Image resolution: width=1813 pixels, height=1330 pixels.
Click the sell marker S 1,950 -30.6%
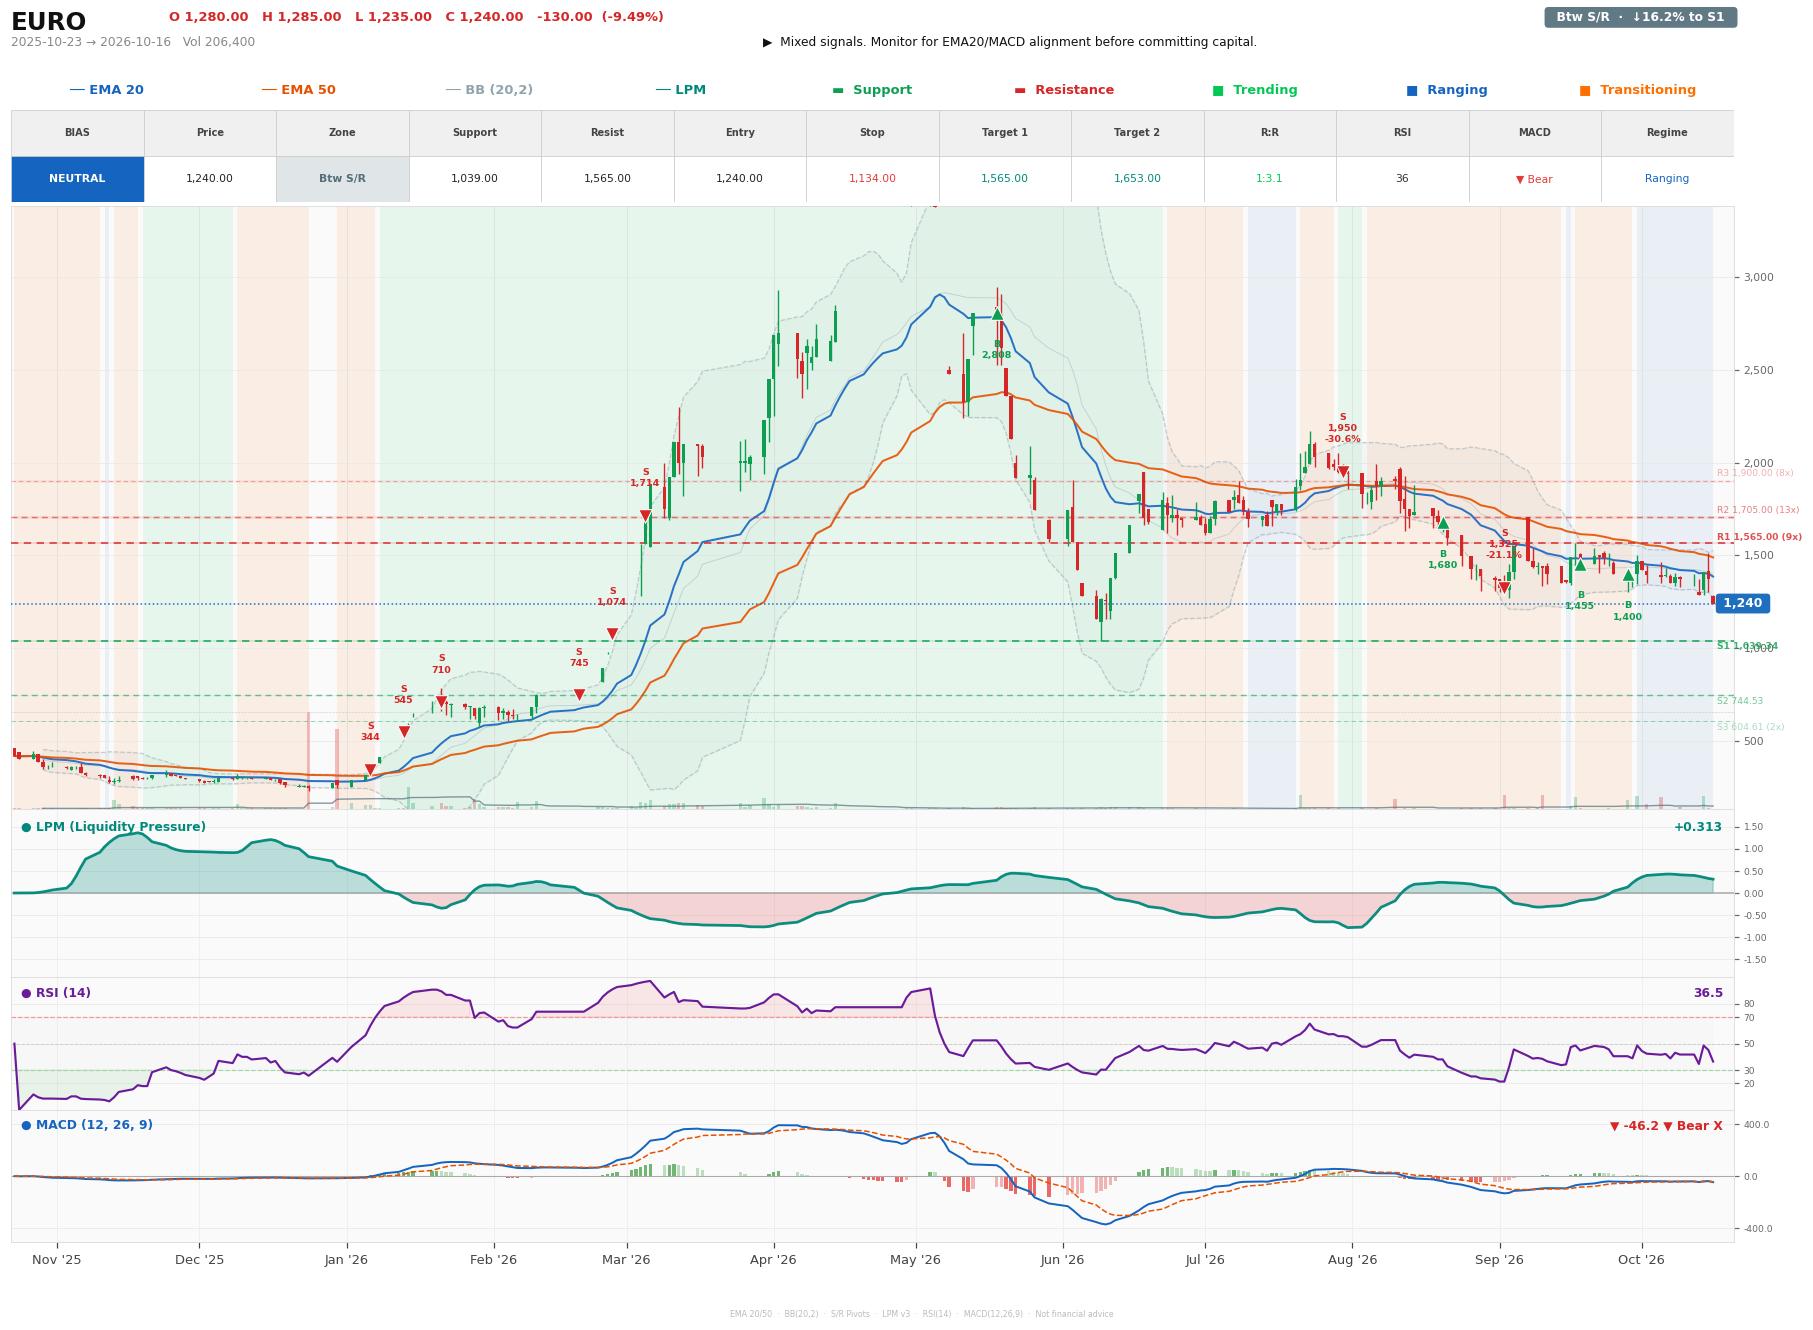click(x=1343, y=472)
